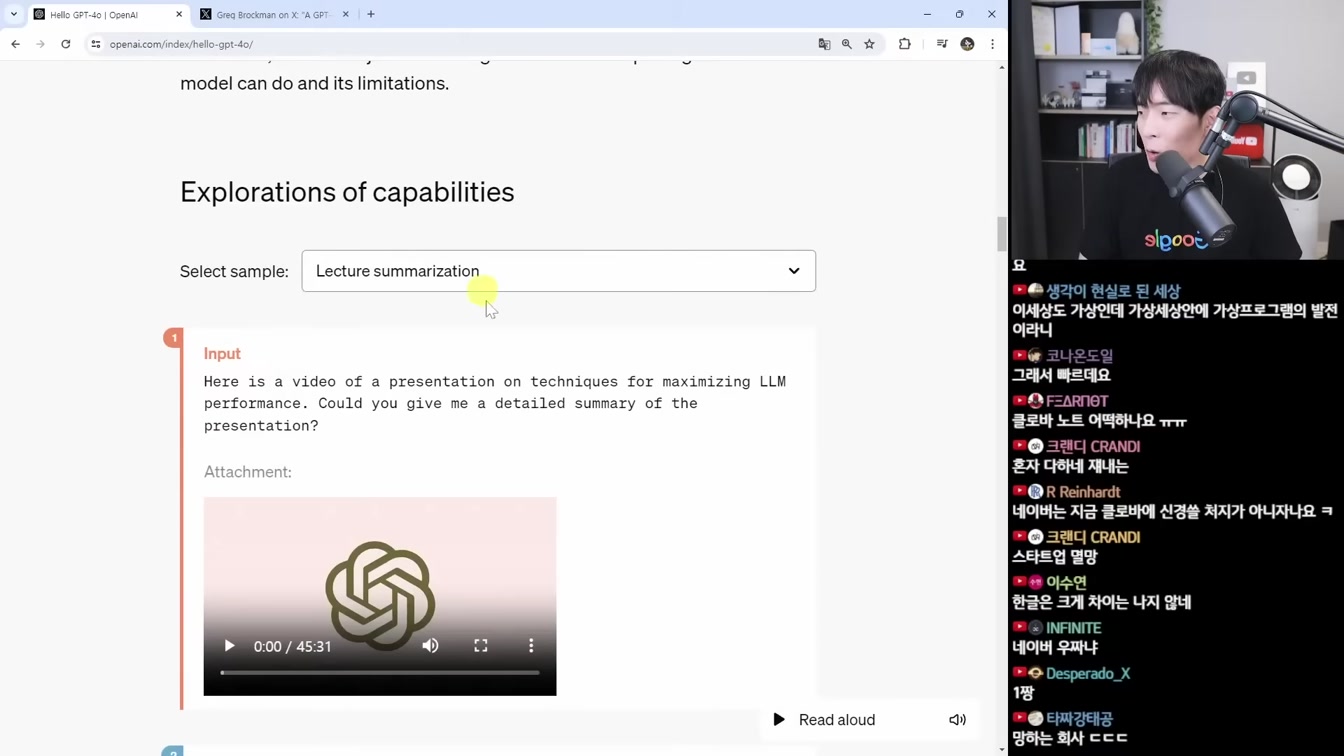
Task: Click the Input label text
Action: (222, 354)
